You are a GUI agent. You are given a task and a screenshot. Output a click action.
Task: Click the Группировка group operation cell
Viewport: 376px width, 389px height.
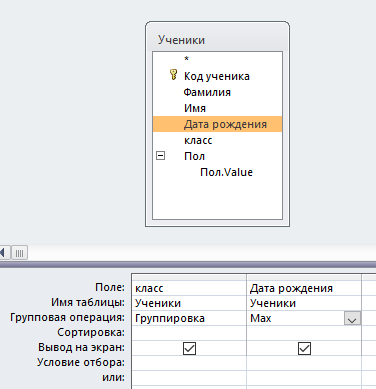point(189,318)
